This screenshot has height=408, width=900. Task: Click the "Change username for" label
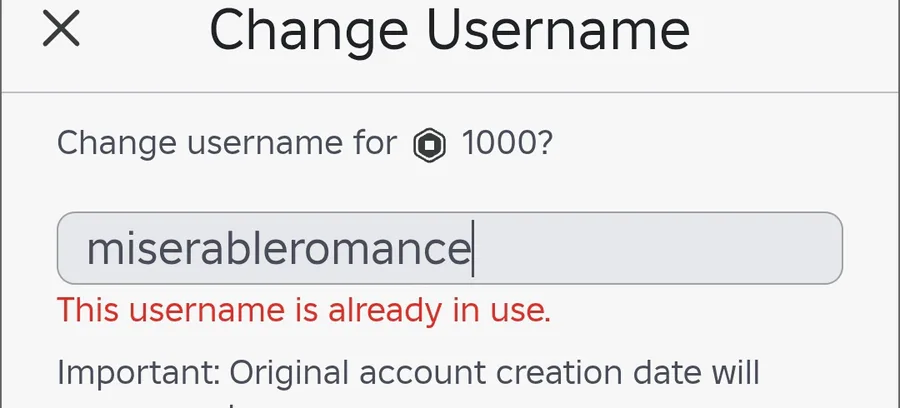click(x=226, y=144)
